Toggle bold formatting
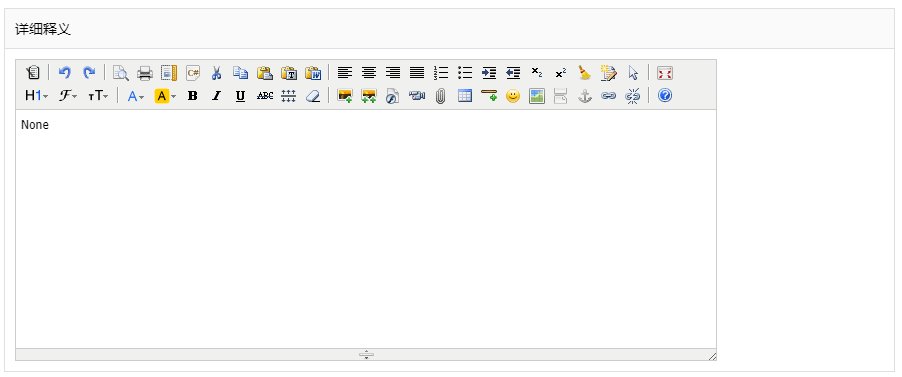 point(193,96)
